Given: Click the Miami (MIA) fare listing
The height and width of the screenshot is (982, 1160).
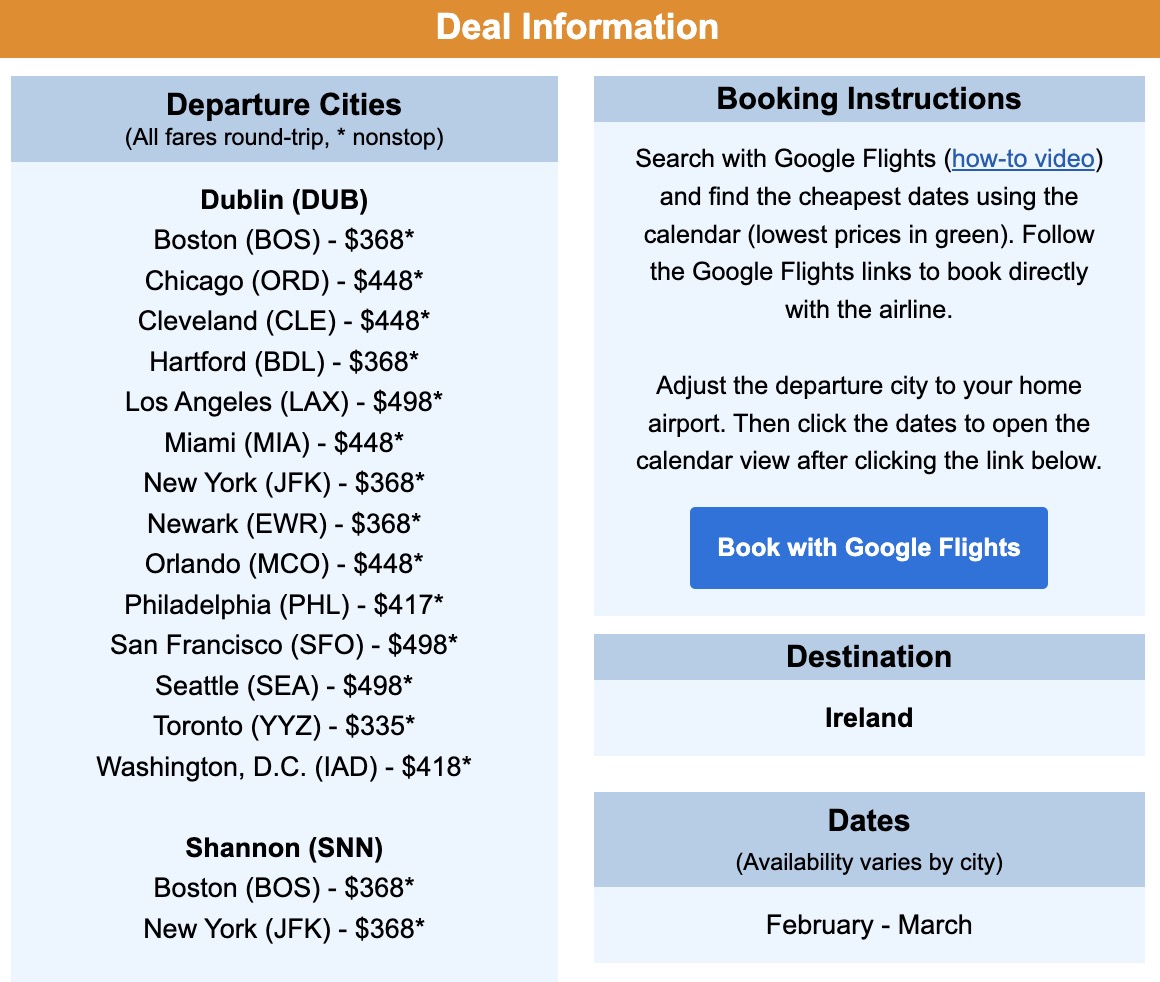Looking at the screenshot, I should [x=283, y=442].
